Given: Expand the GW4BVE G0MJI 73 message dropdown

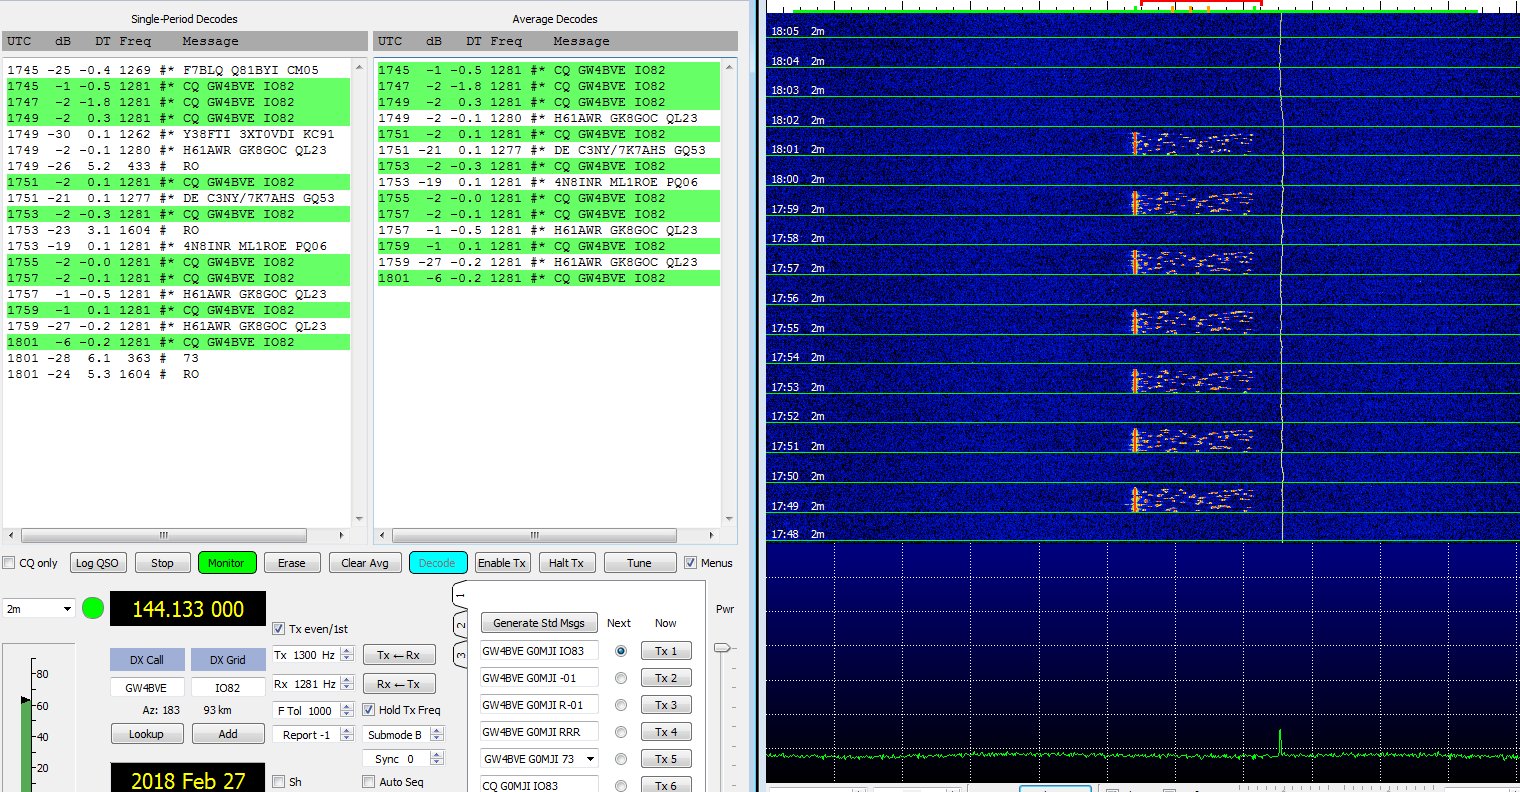Looking at the screenshot, I should (590, 759).
